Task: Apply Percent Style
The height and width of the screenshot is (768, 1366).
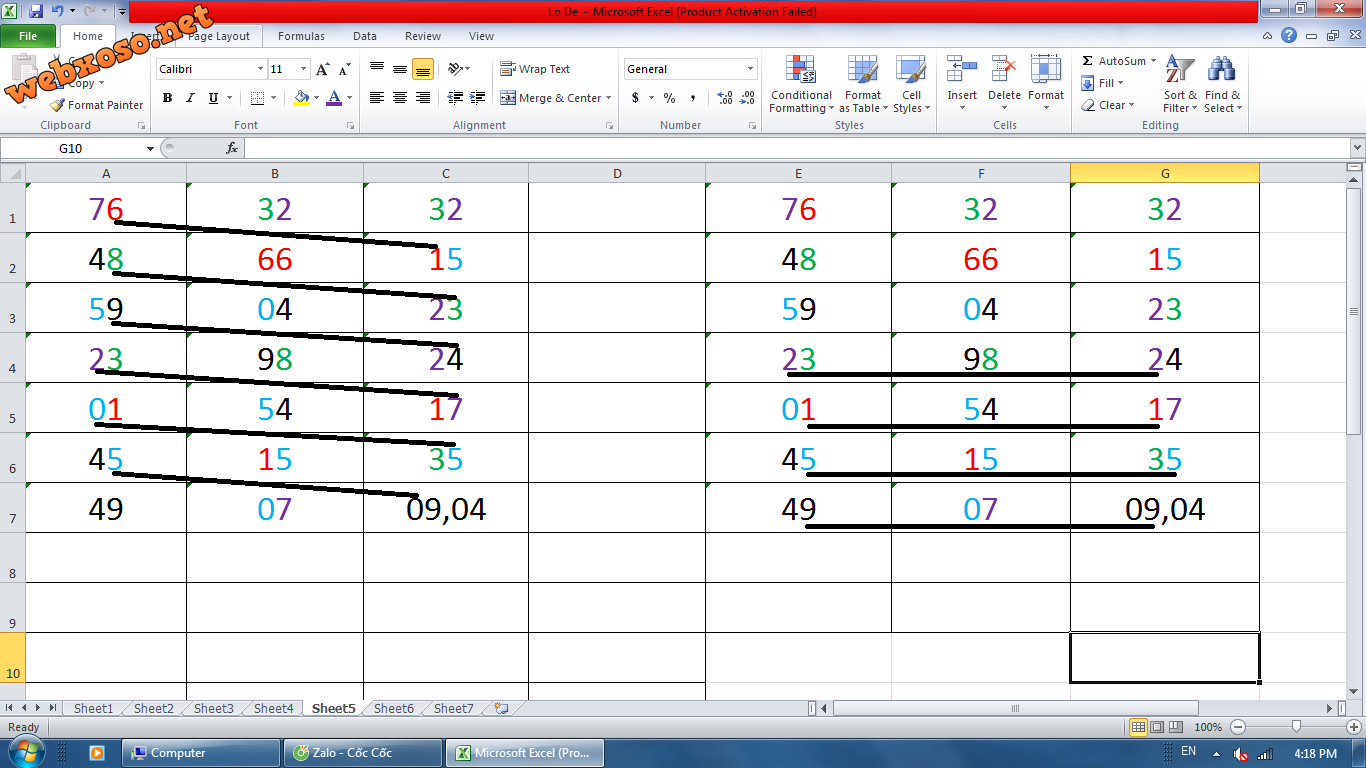Action: [669, 98]
